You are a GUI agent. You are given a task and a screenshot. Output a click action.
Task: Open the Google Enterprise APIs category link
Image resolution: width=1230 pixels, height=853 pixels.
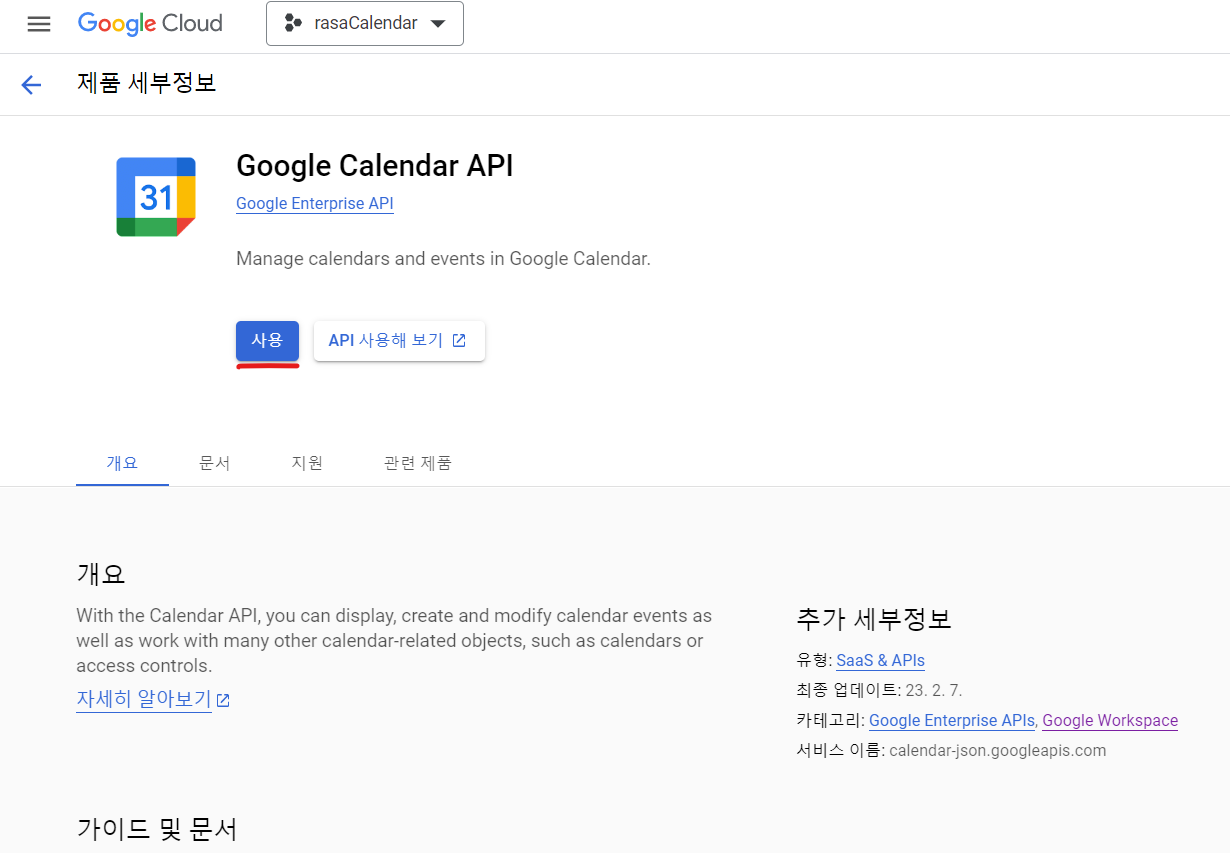(952, 721)
